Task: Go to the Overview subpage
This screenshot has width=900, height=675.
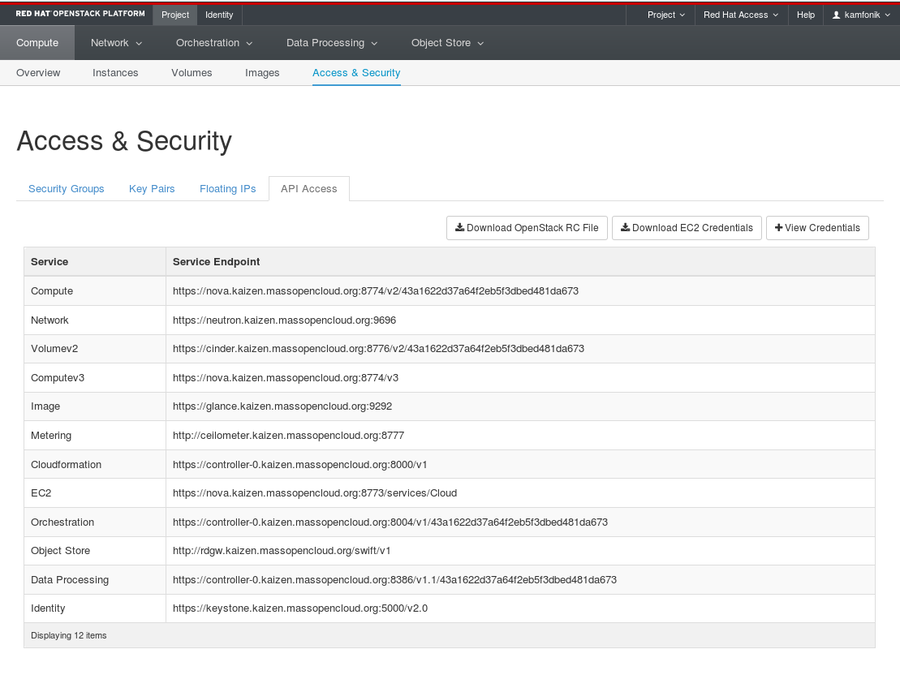Action: 38,73
